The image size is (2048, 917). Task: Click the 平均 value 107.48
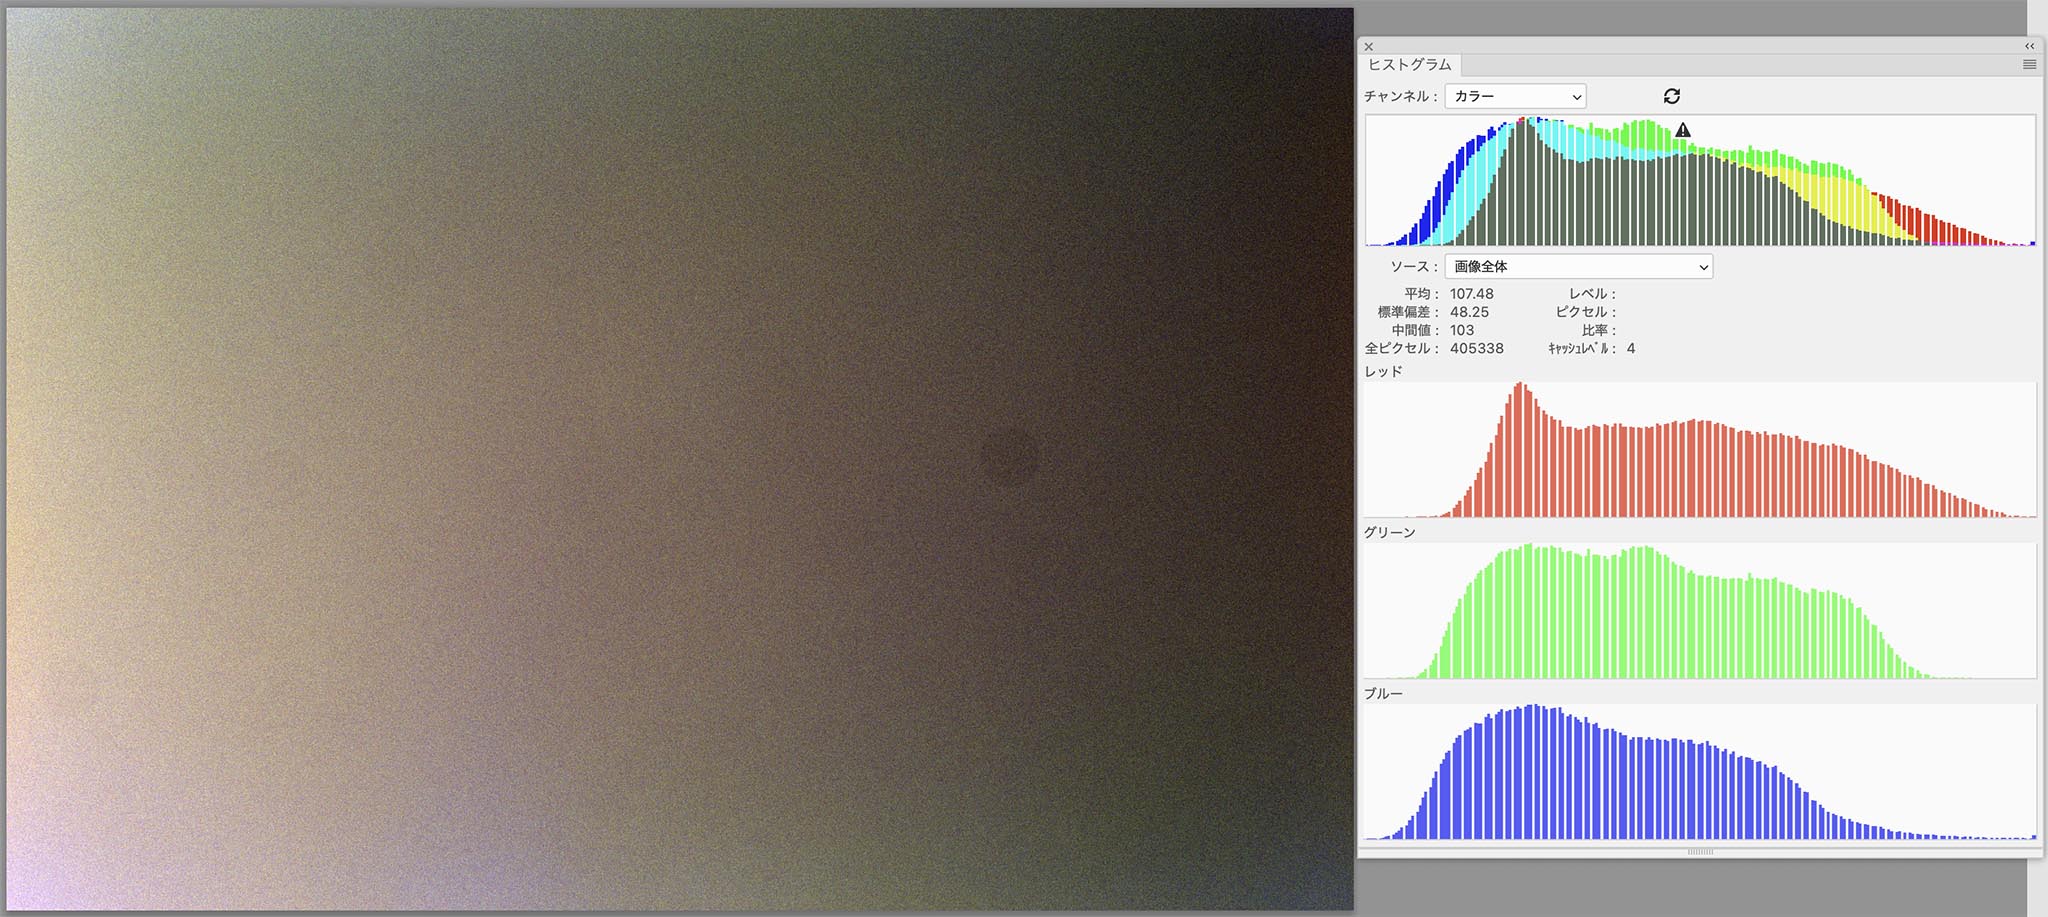pos(1471,294)
